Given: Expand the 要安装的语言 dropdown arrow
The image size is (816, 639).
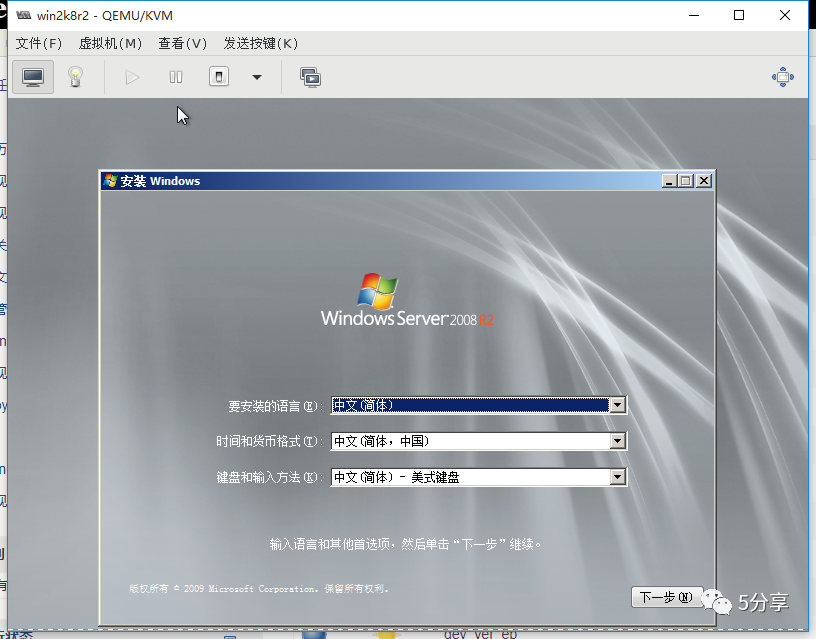Looking at the screenshot, I should 618,405.
